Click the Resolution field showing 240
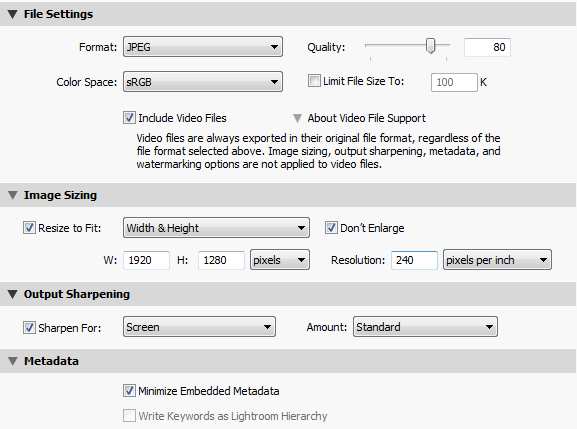The height and width of the screenshot is (429, 577). tap(414, 260)
